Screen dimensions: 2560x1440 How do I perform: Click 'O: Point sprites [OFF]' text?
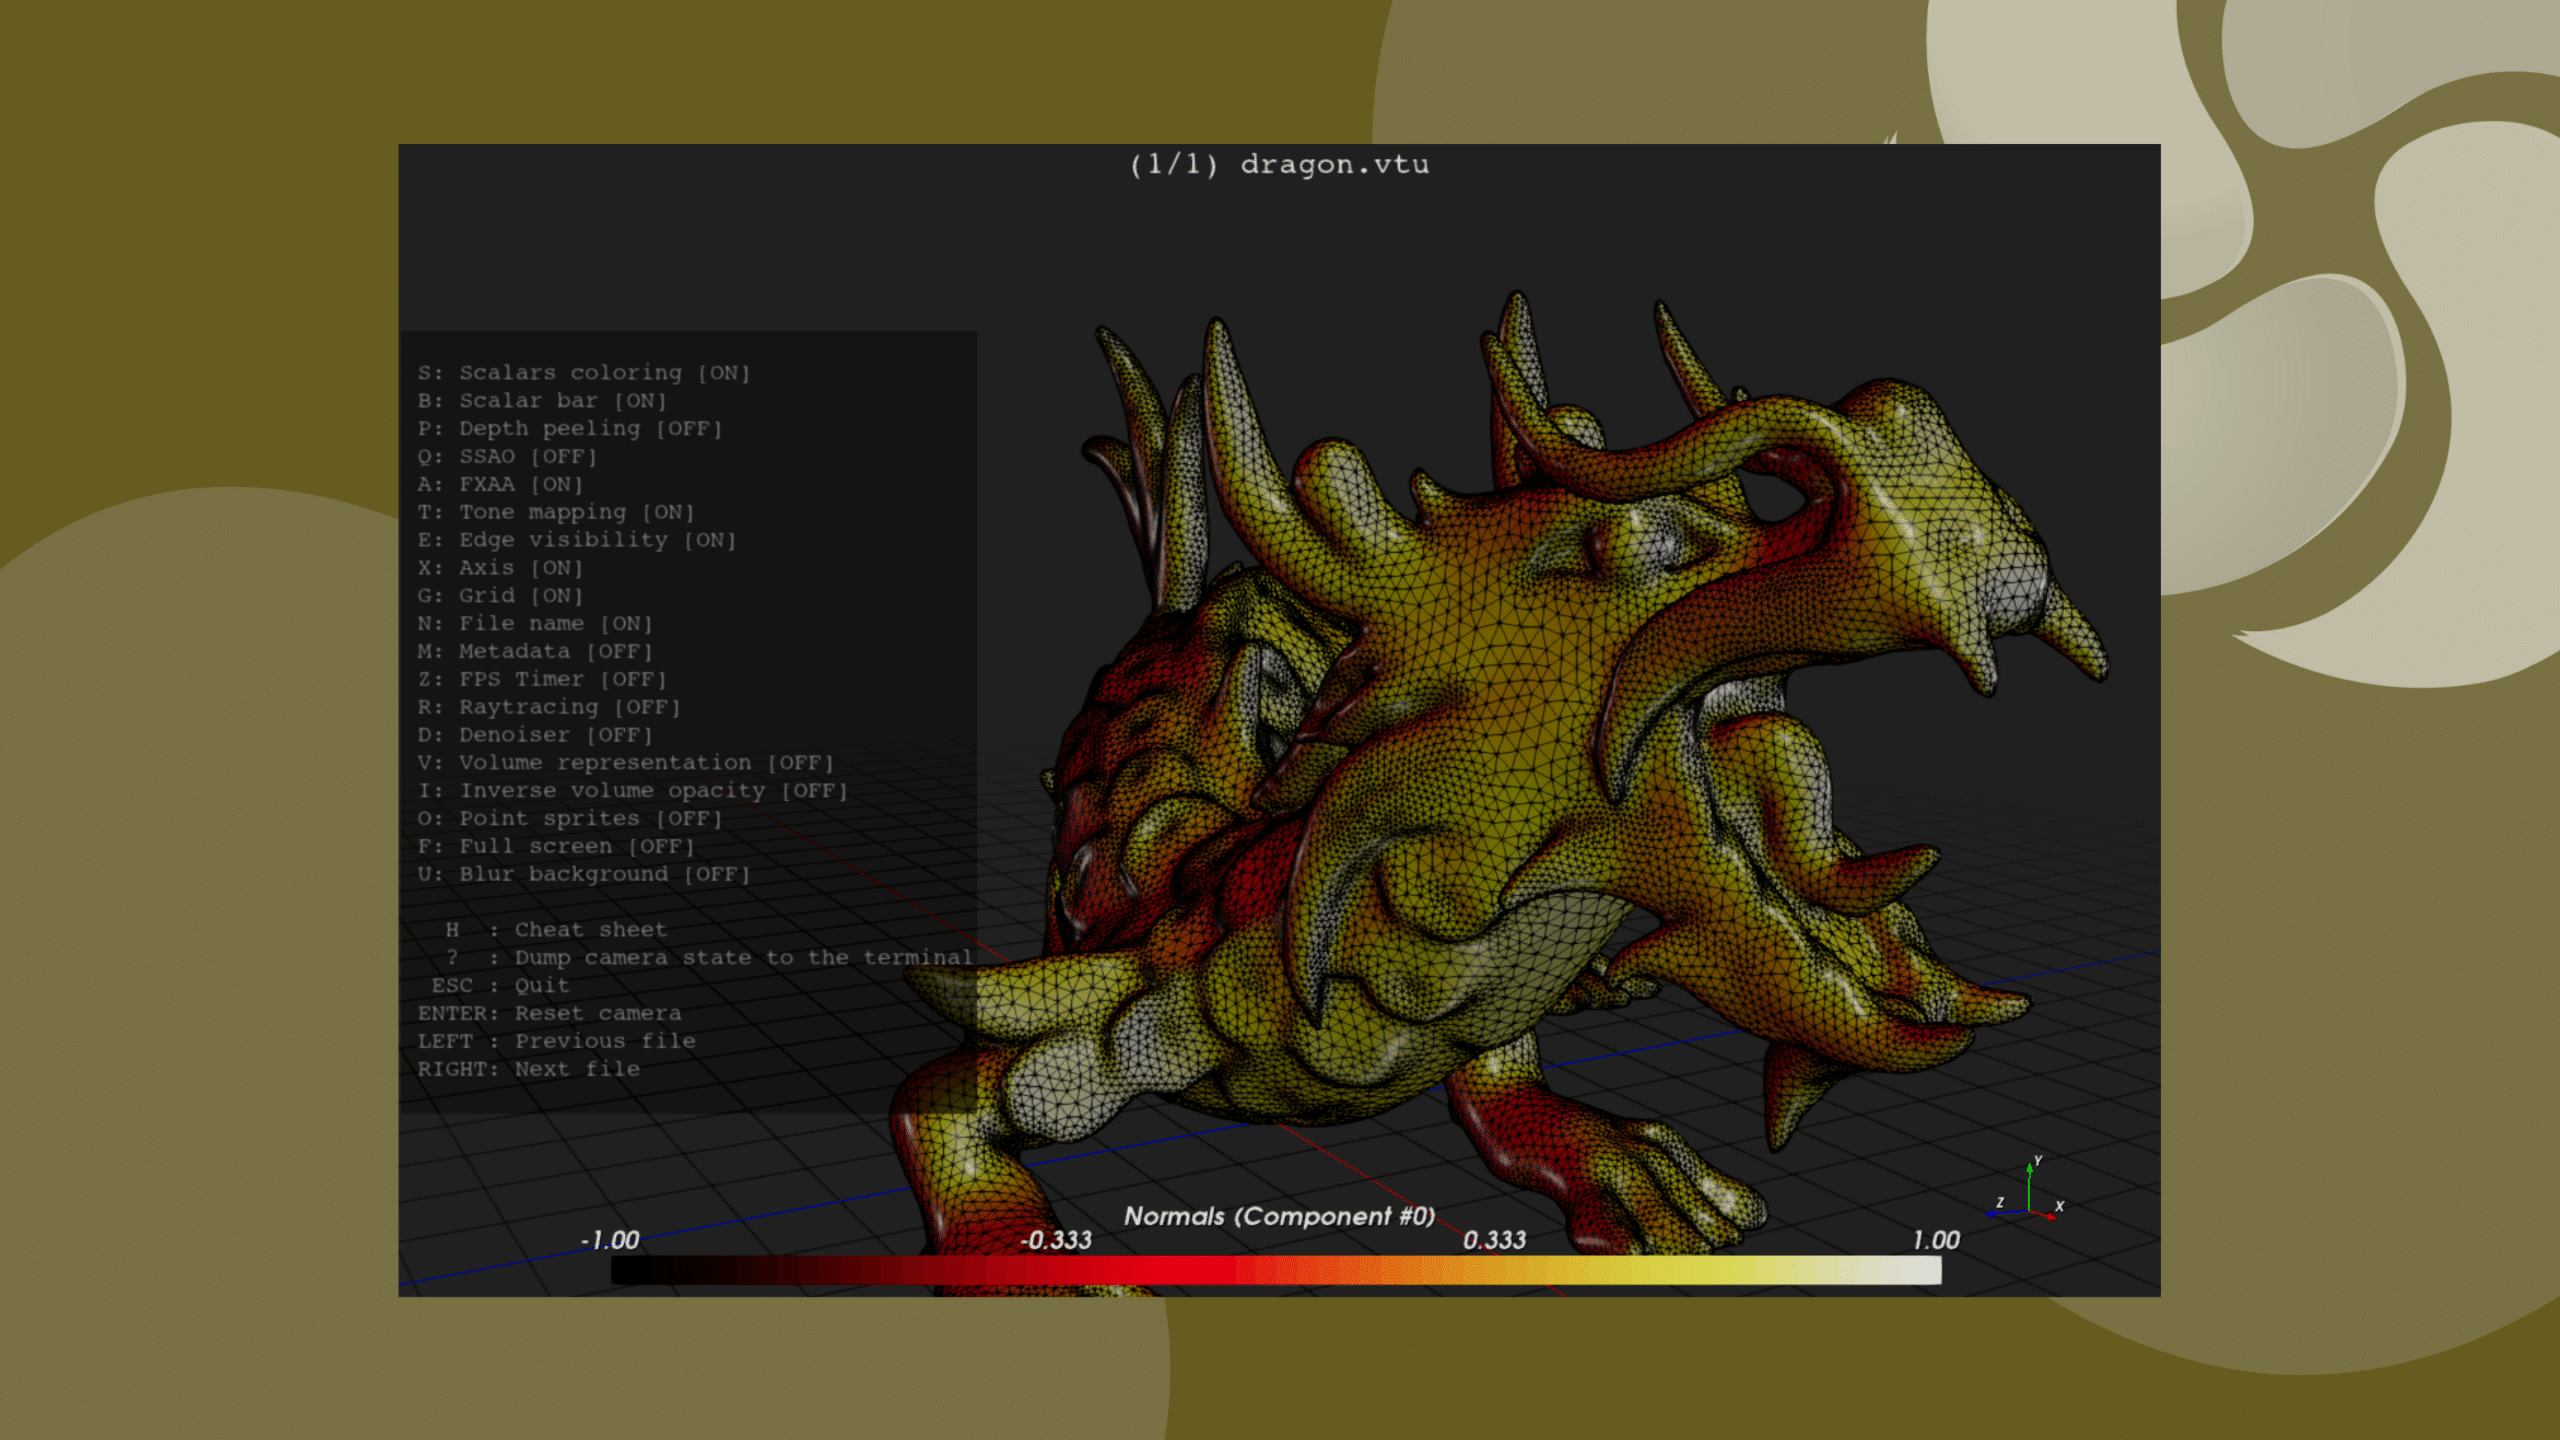[570, 819]
